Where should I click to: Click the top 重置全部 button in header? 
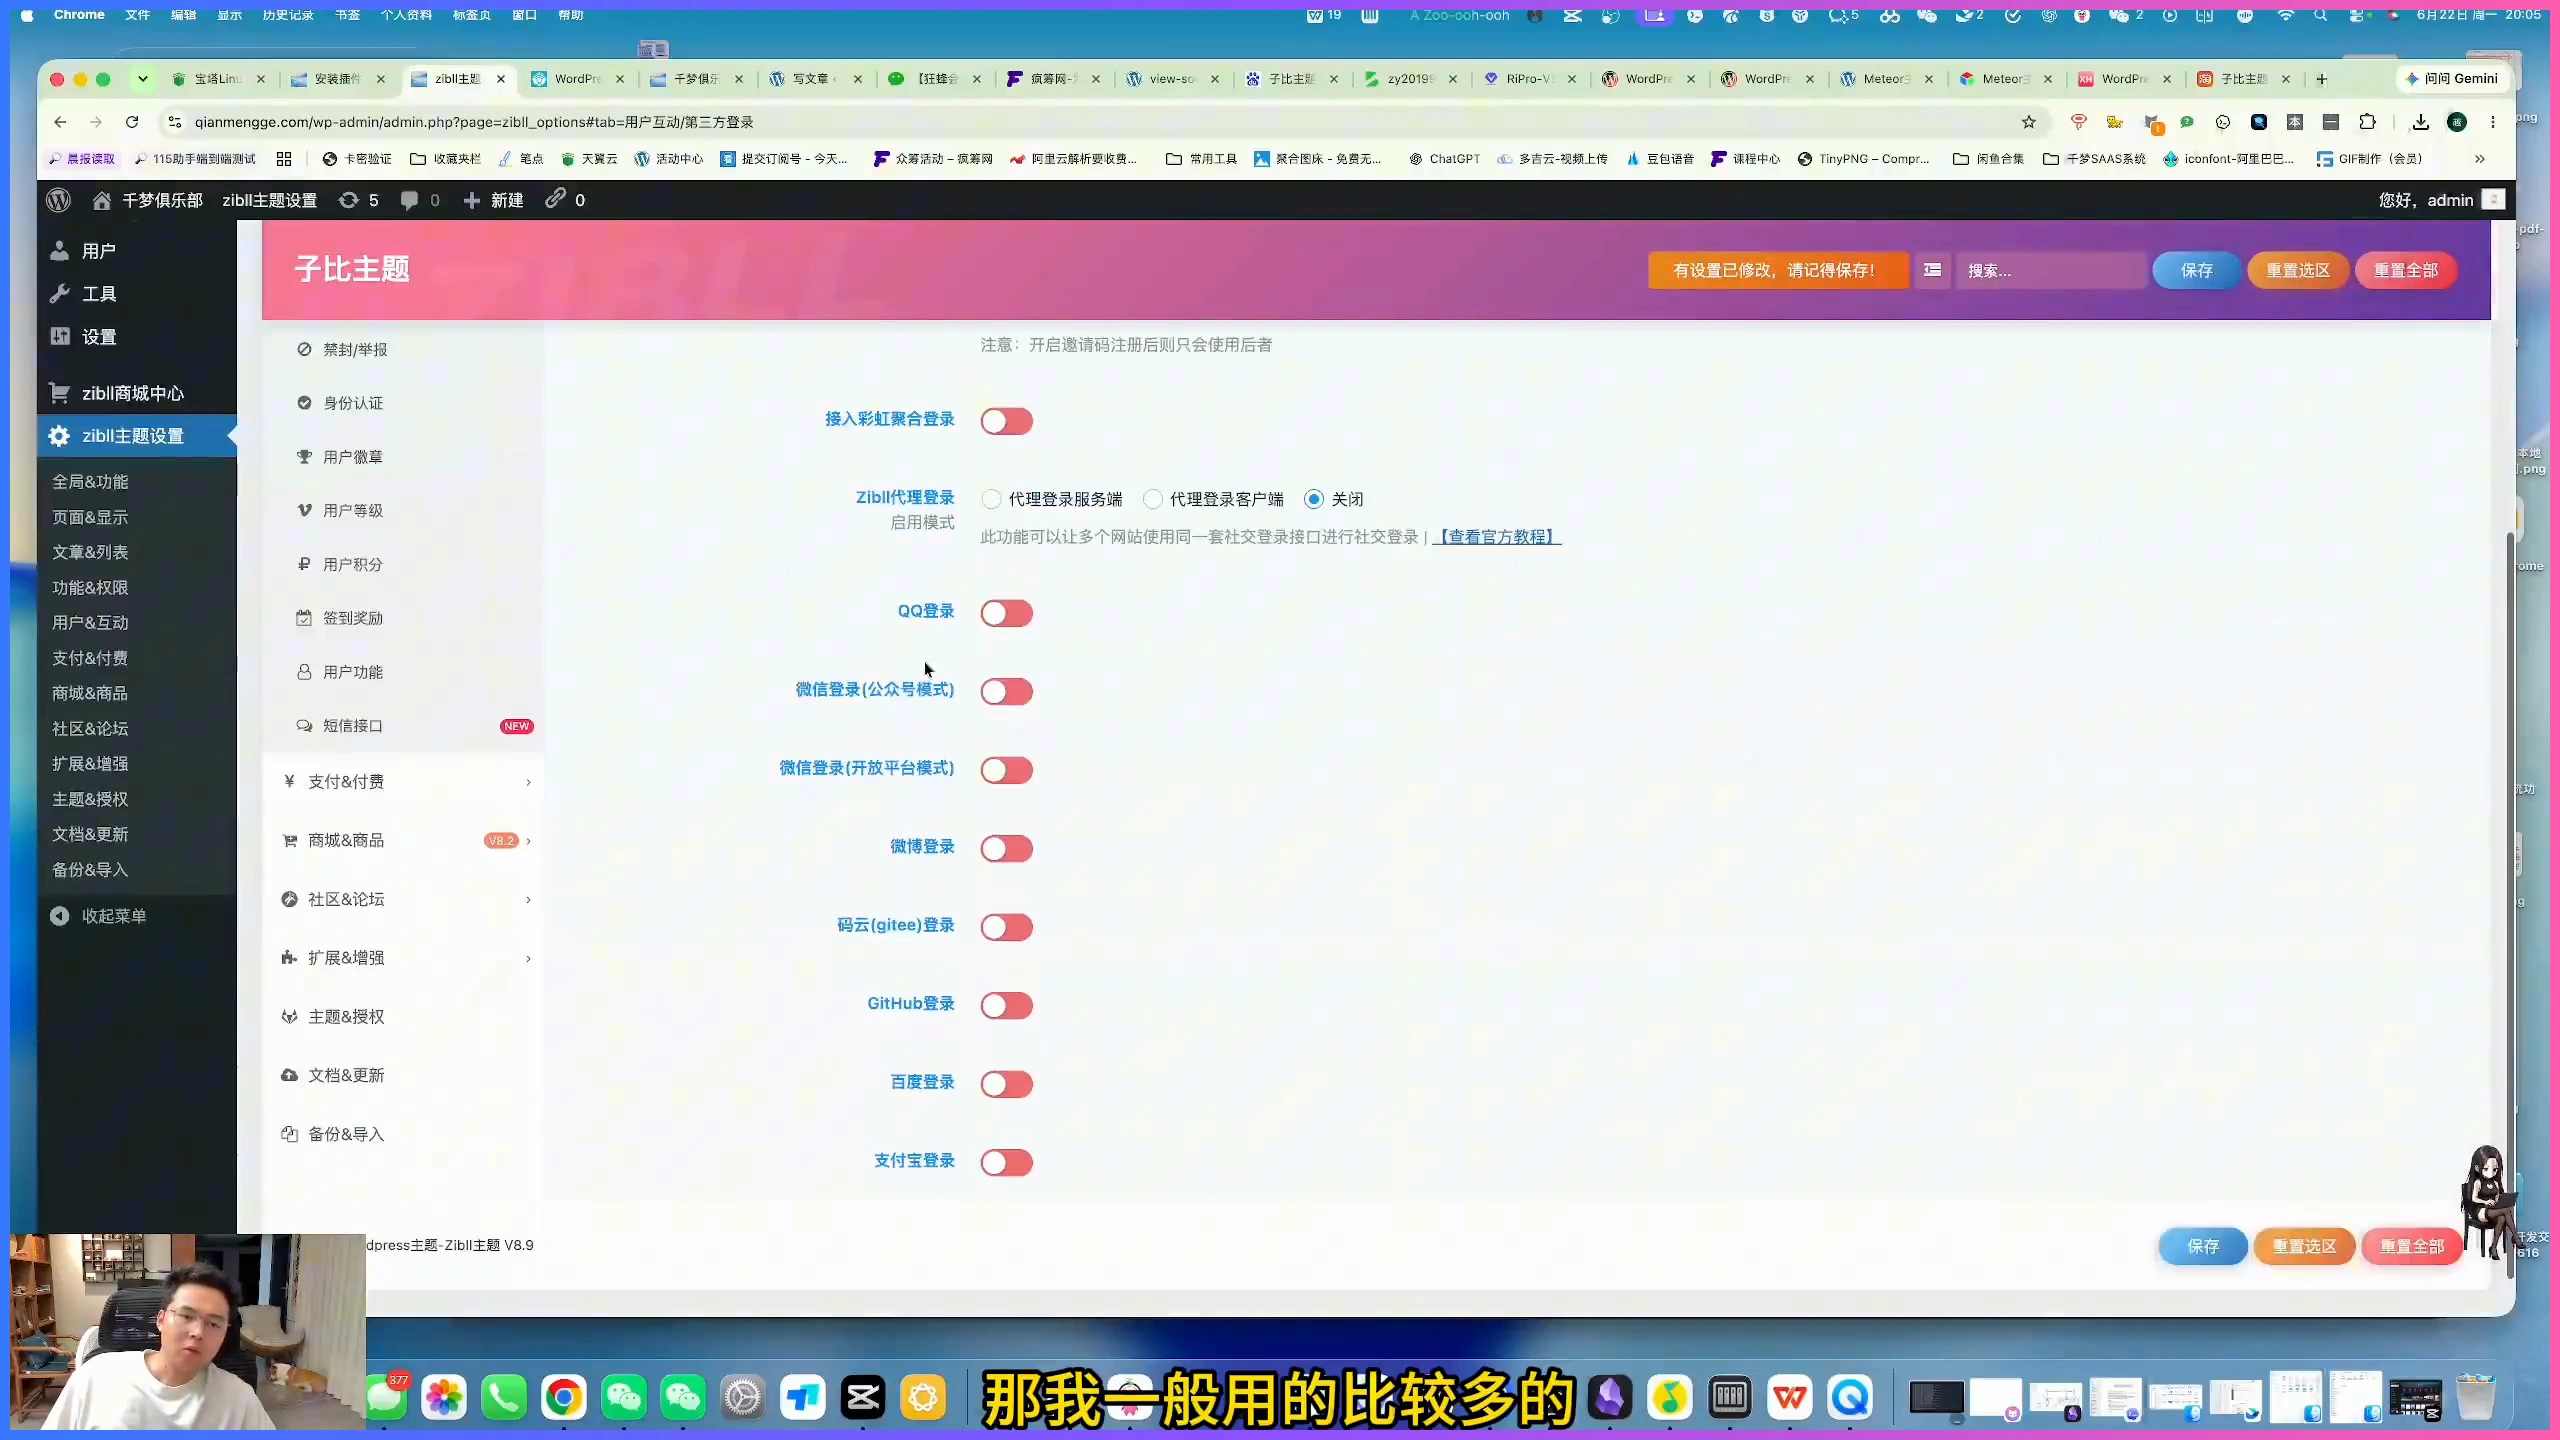[x=2406, y=270]
